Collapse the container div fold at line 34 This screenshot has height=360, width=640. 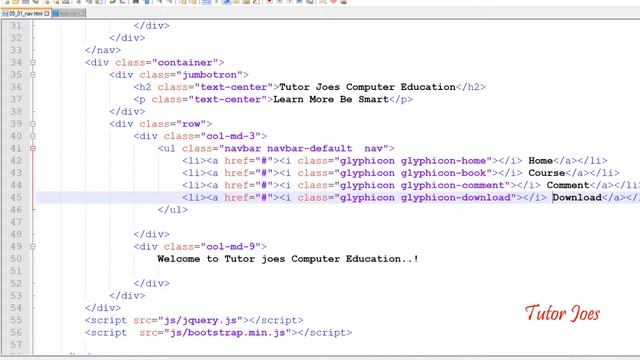[33, 62]
